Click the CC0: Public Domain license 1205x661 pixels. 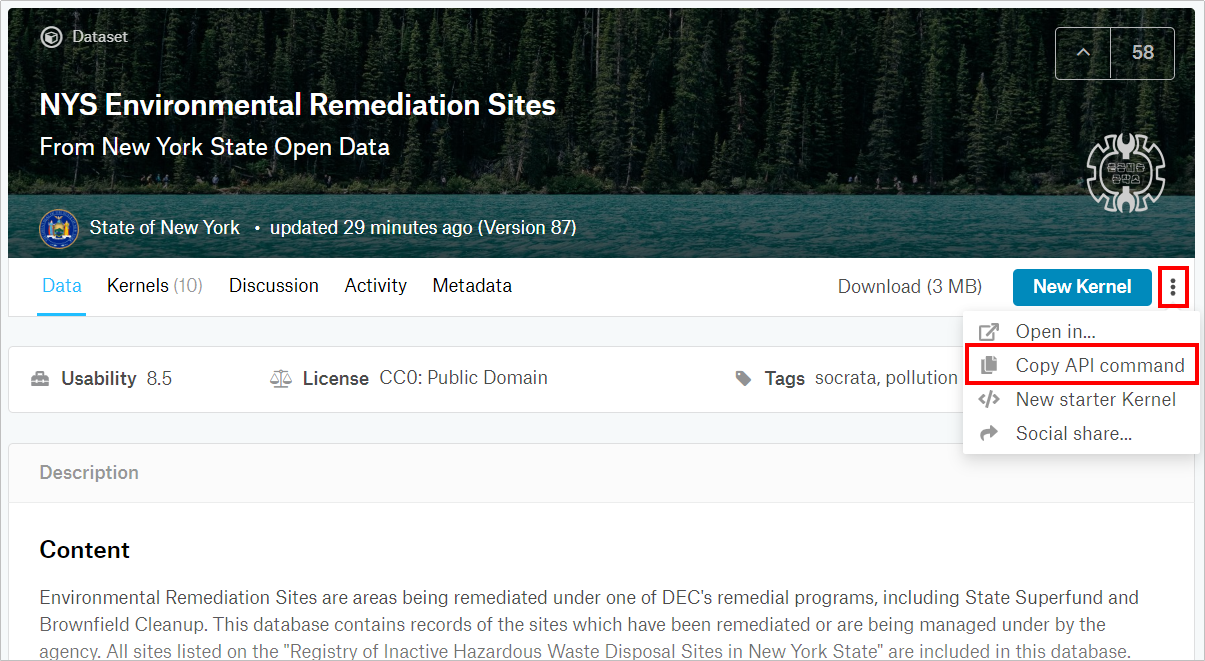click(464, 378)
